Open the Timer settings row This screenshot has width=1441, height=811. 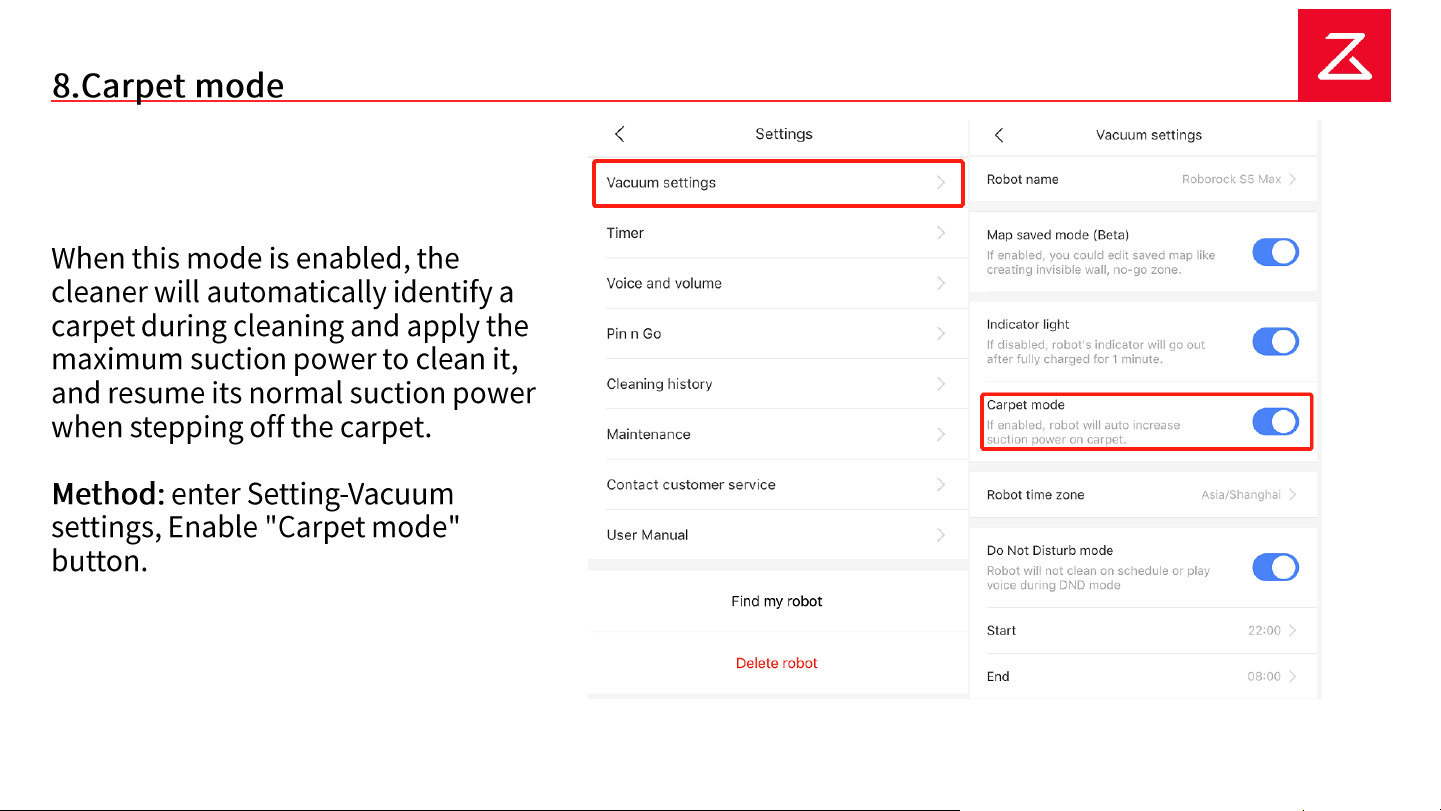point(778,233)
